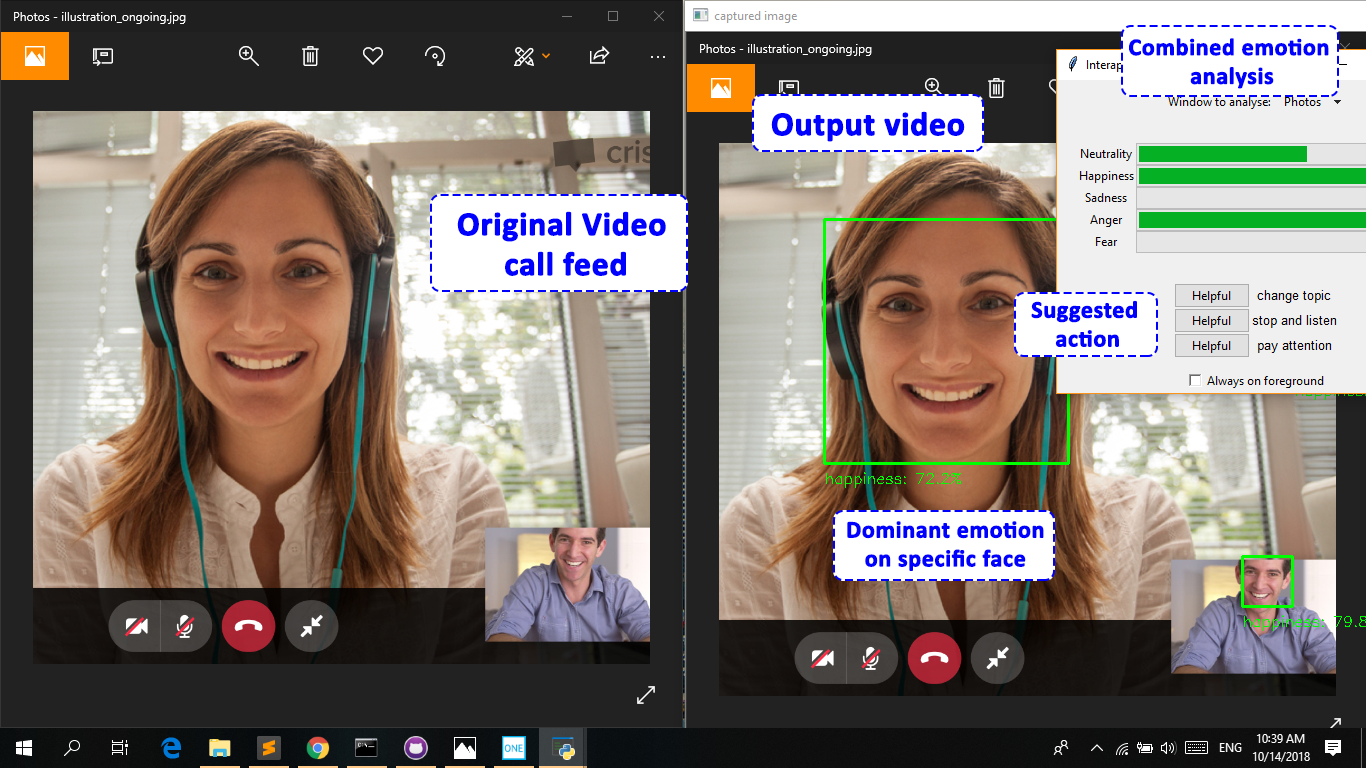
Task: Mark 'pay attention' suggestion as Helpful
Action: 1211,346
